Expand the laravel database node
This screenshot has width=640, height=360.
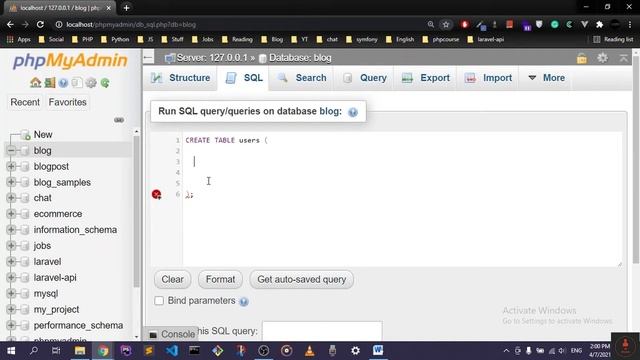(11, 262)
